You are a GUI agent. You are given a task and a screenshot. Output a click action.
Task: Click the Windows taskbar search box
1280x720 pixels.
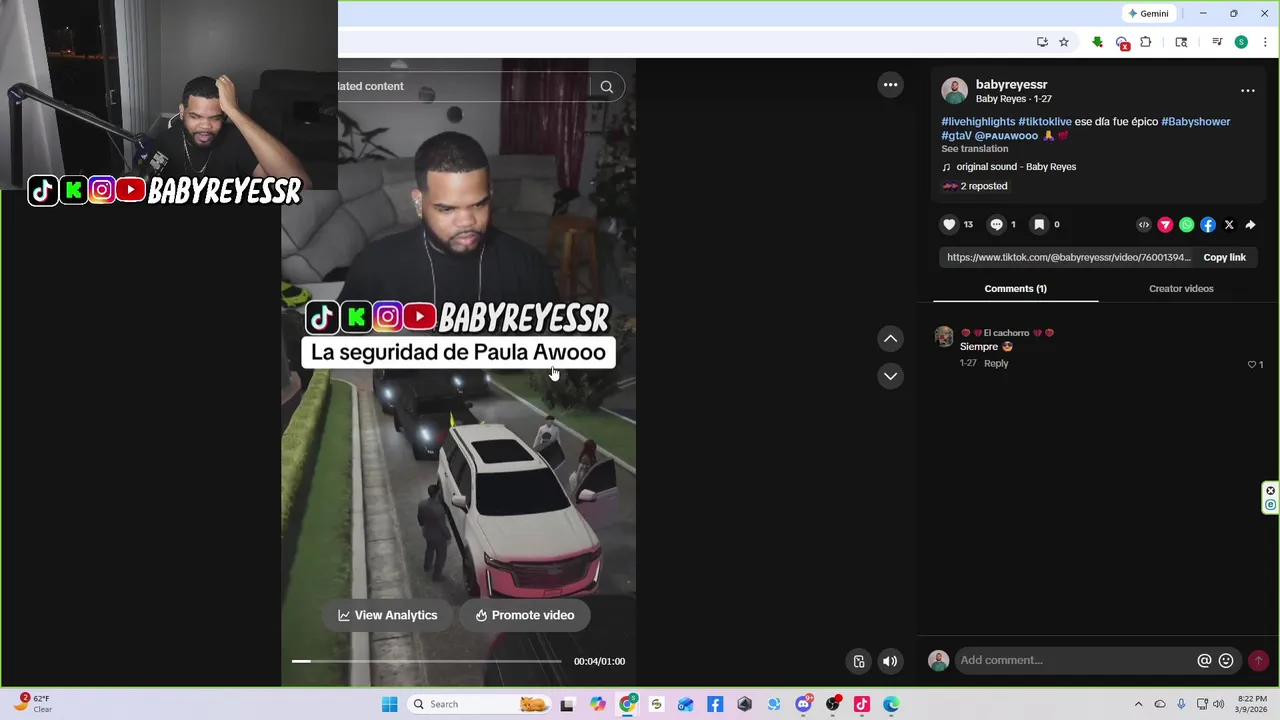pos(479,705)
